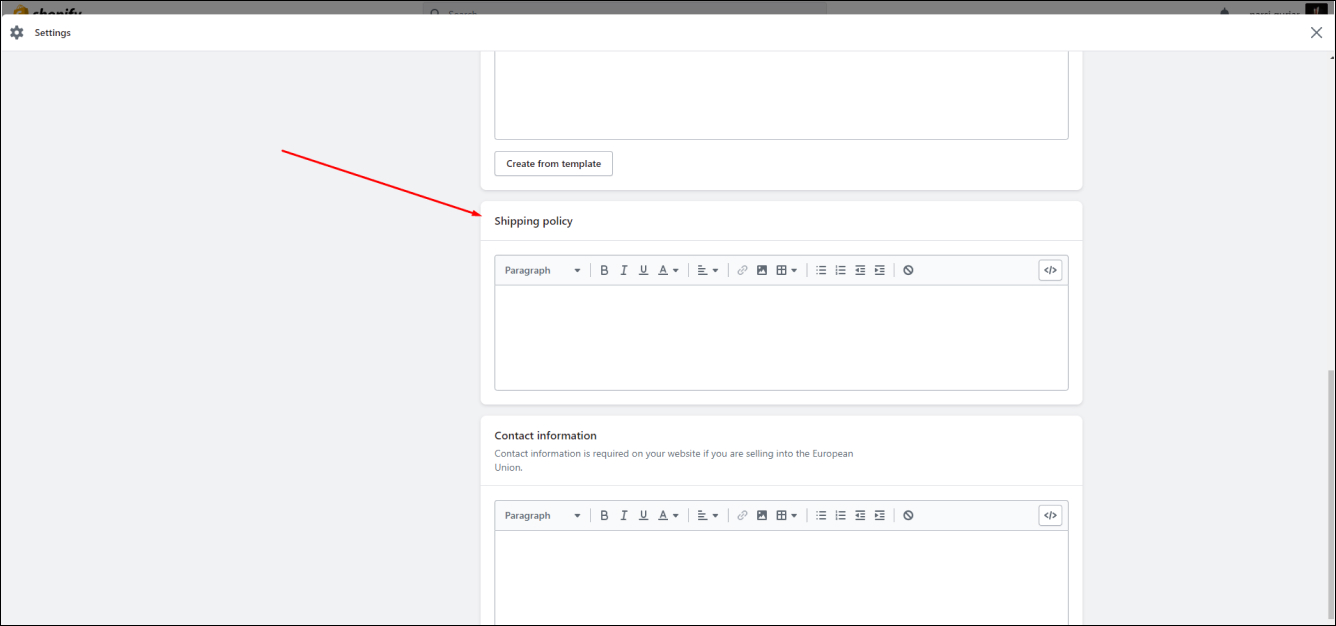
Task: Select the "Contact information" heading text
Action: coord(545,436)
